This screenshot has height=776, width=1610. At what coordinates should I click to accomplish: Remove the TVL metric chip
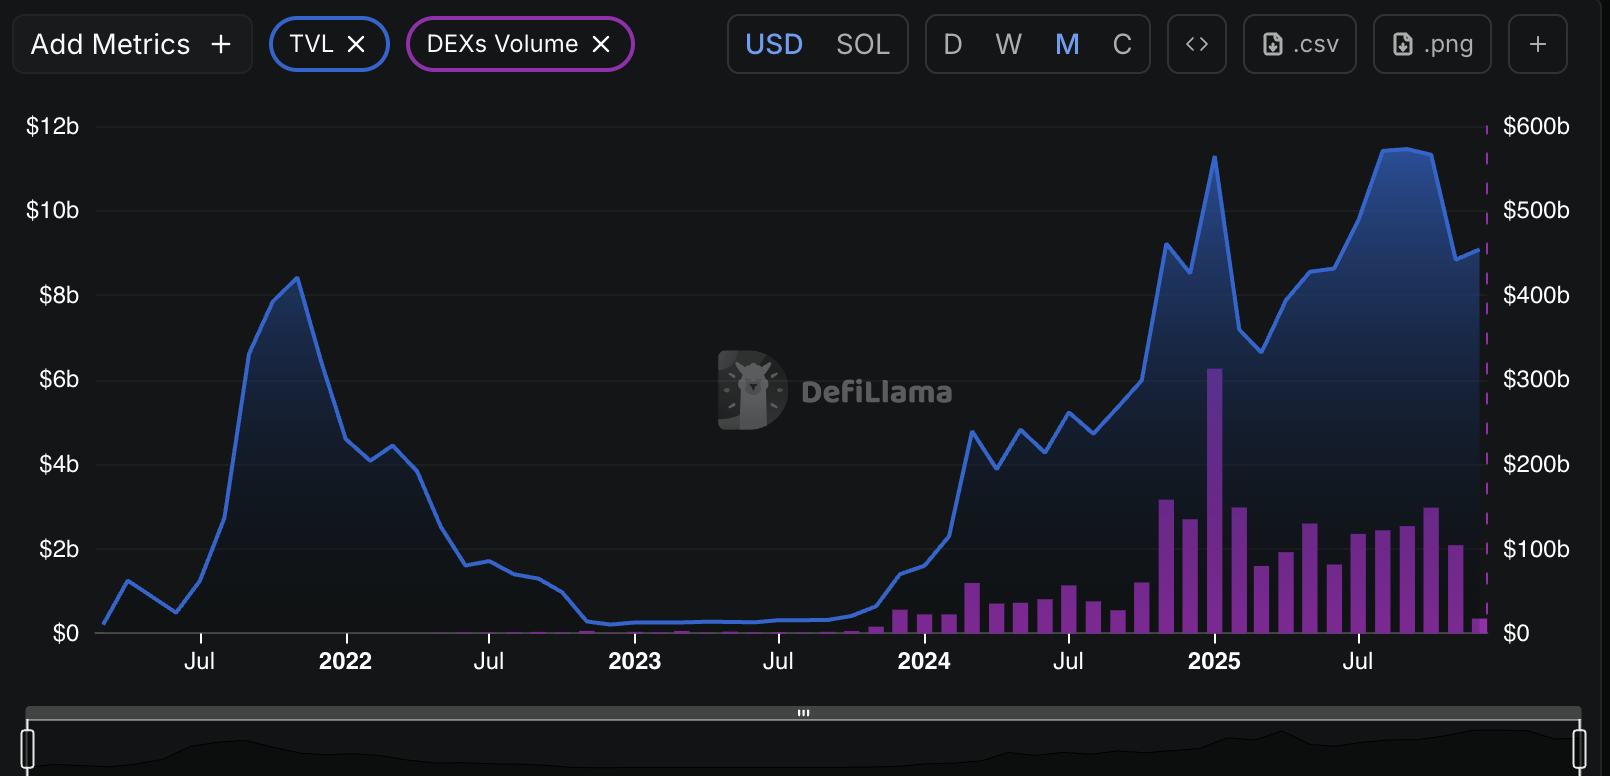[x=356, y=44]
